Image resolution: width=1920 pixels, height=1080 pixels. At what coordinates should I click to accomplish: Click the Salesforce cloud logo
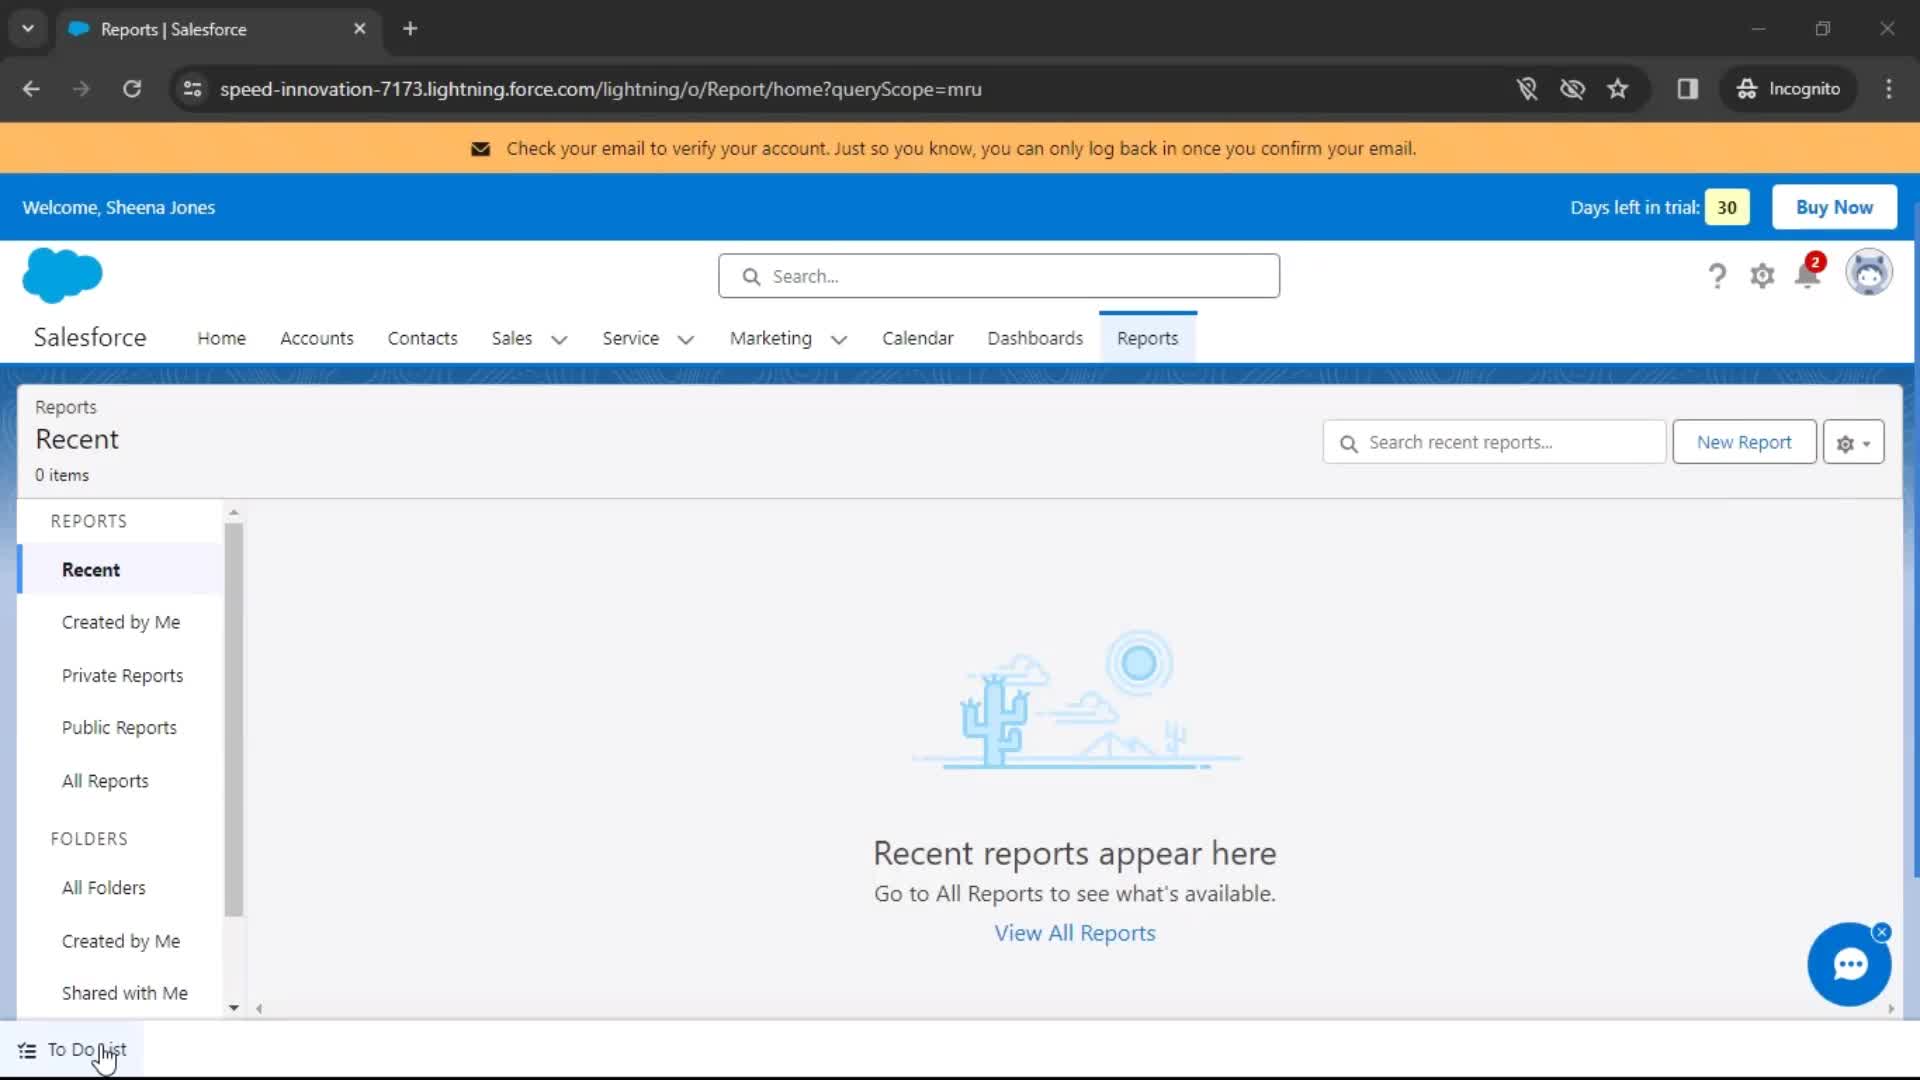pyautogui.click(x=62, y=275)
